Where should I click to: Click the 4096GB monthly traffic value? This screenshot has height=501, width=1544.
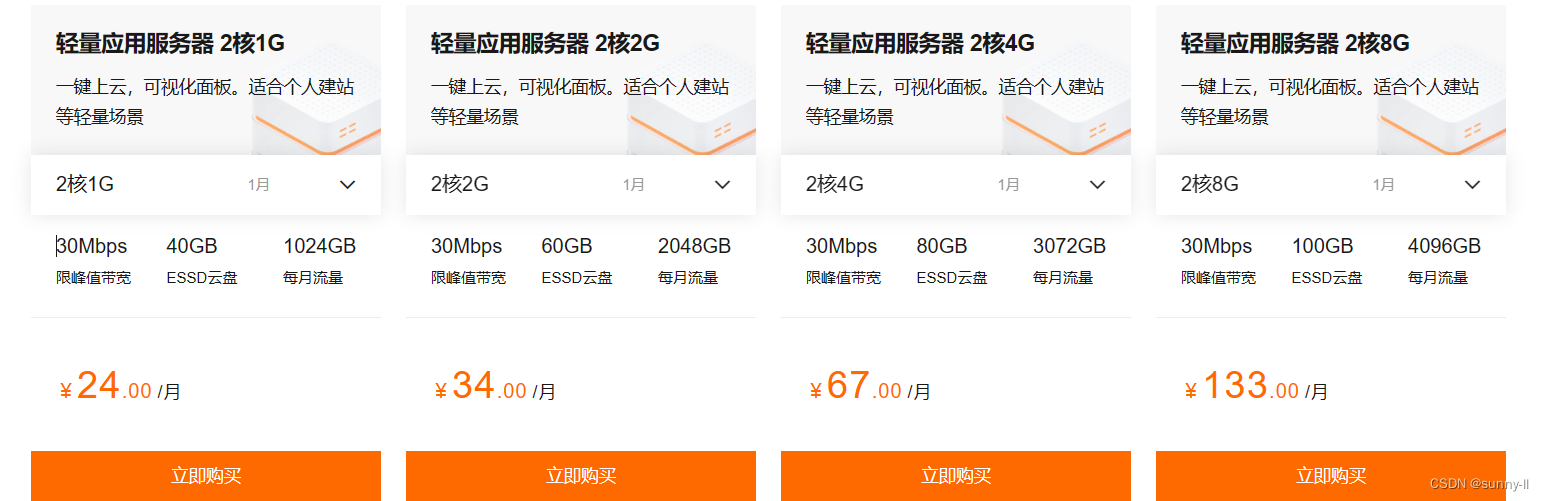(1444, 246)
